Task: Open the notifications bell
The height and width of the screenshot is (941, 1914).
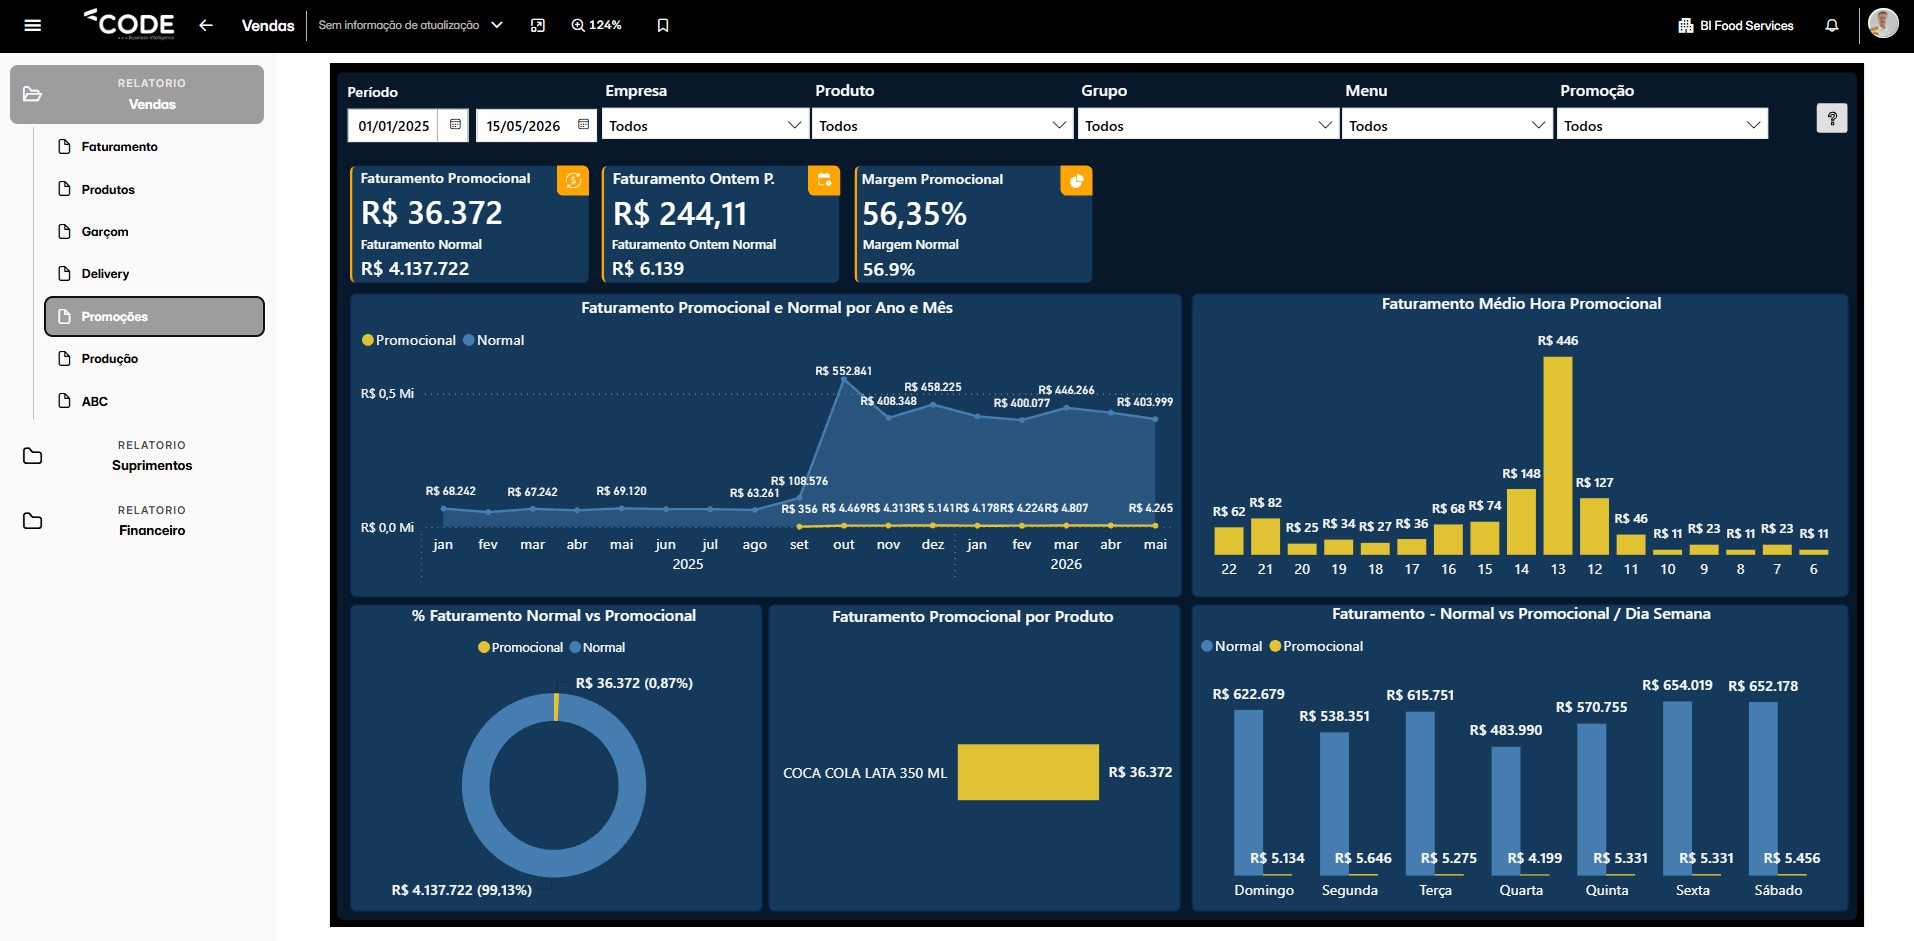Action: 1832,25
